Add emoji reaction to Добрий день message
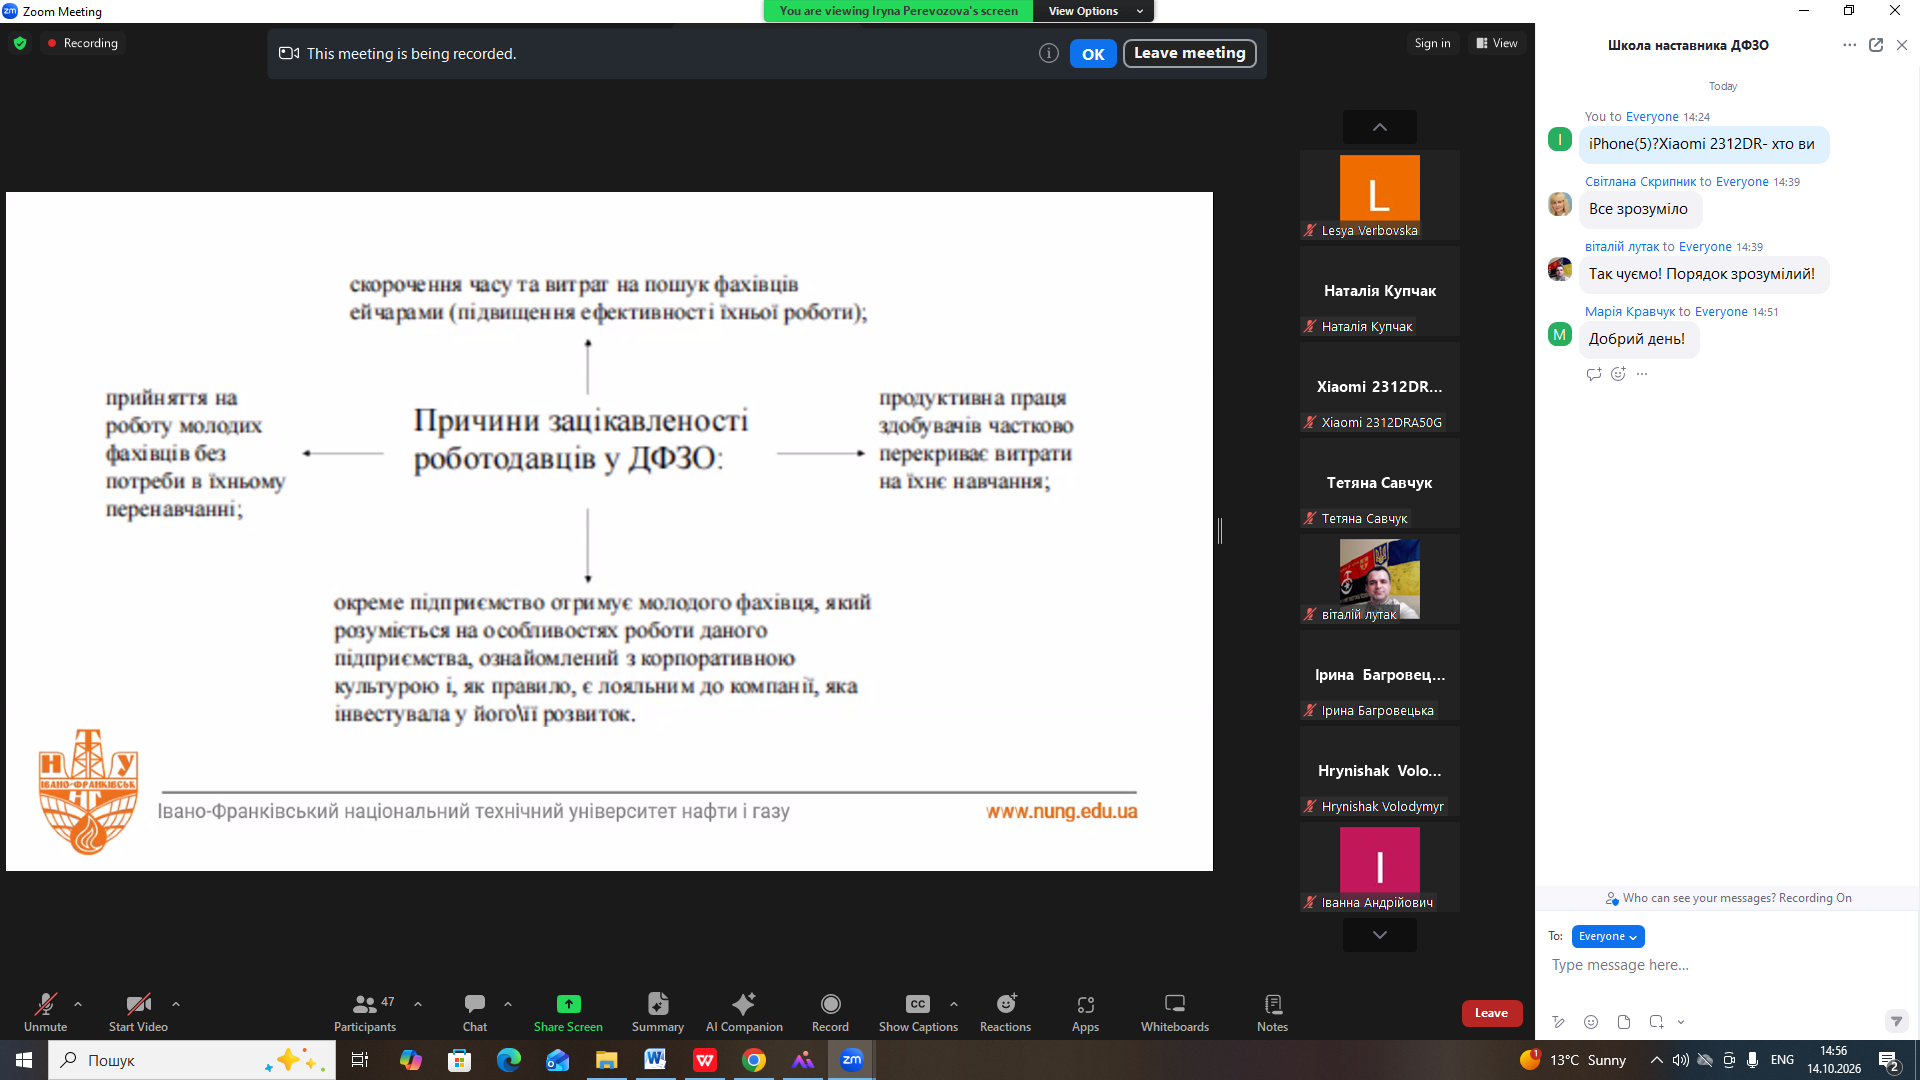This screenshot has height=1080, width=1920. [1618, 374]
